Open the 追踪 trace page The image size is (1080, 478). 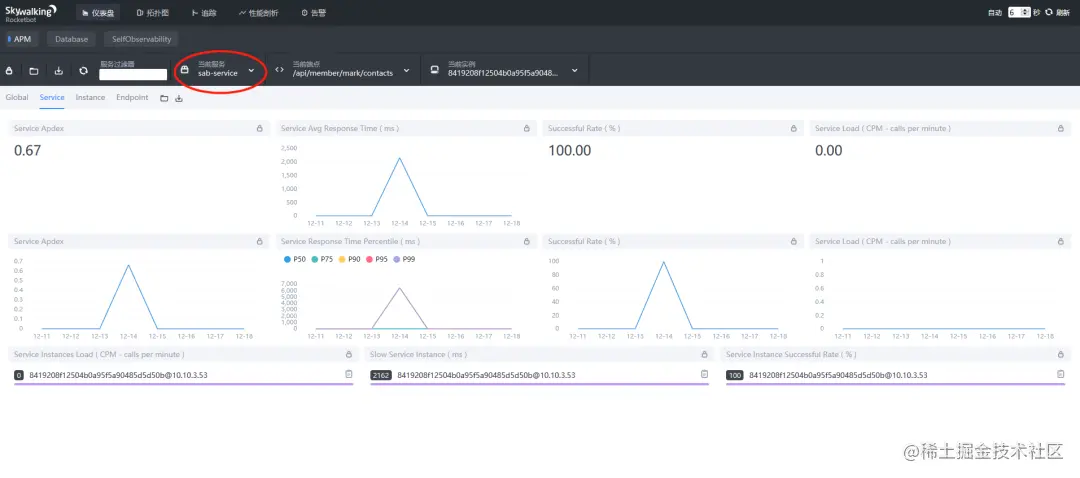tap(204, 13)
